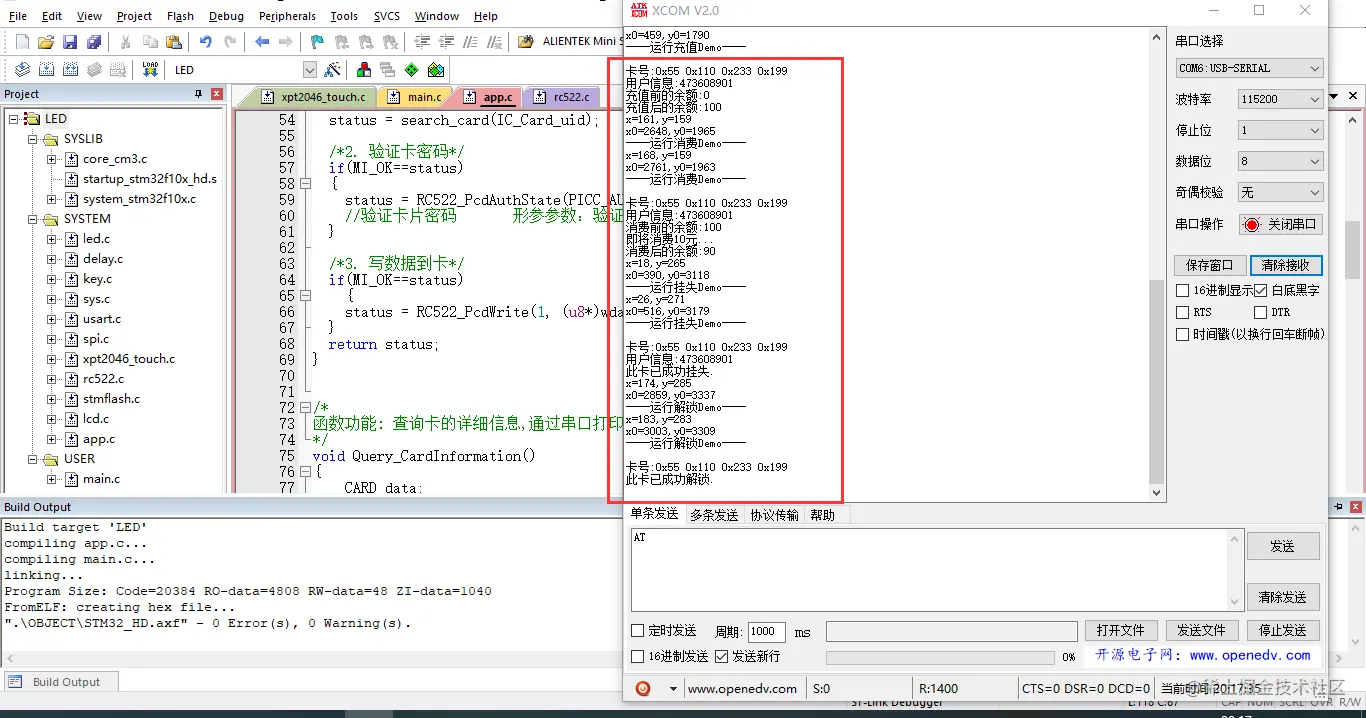Insert a bookmark with the flag icon
The width and height of the screenshot is (1366, 718).
coord(317,42)
